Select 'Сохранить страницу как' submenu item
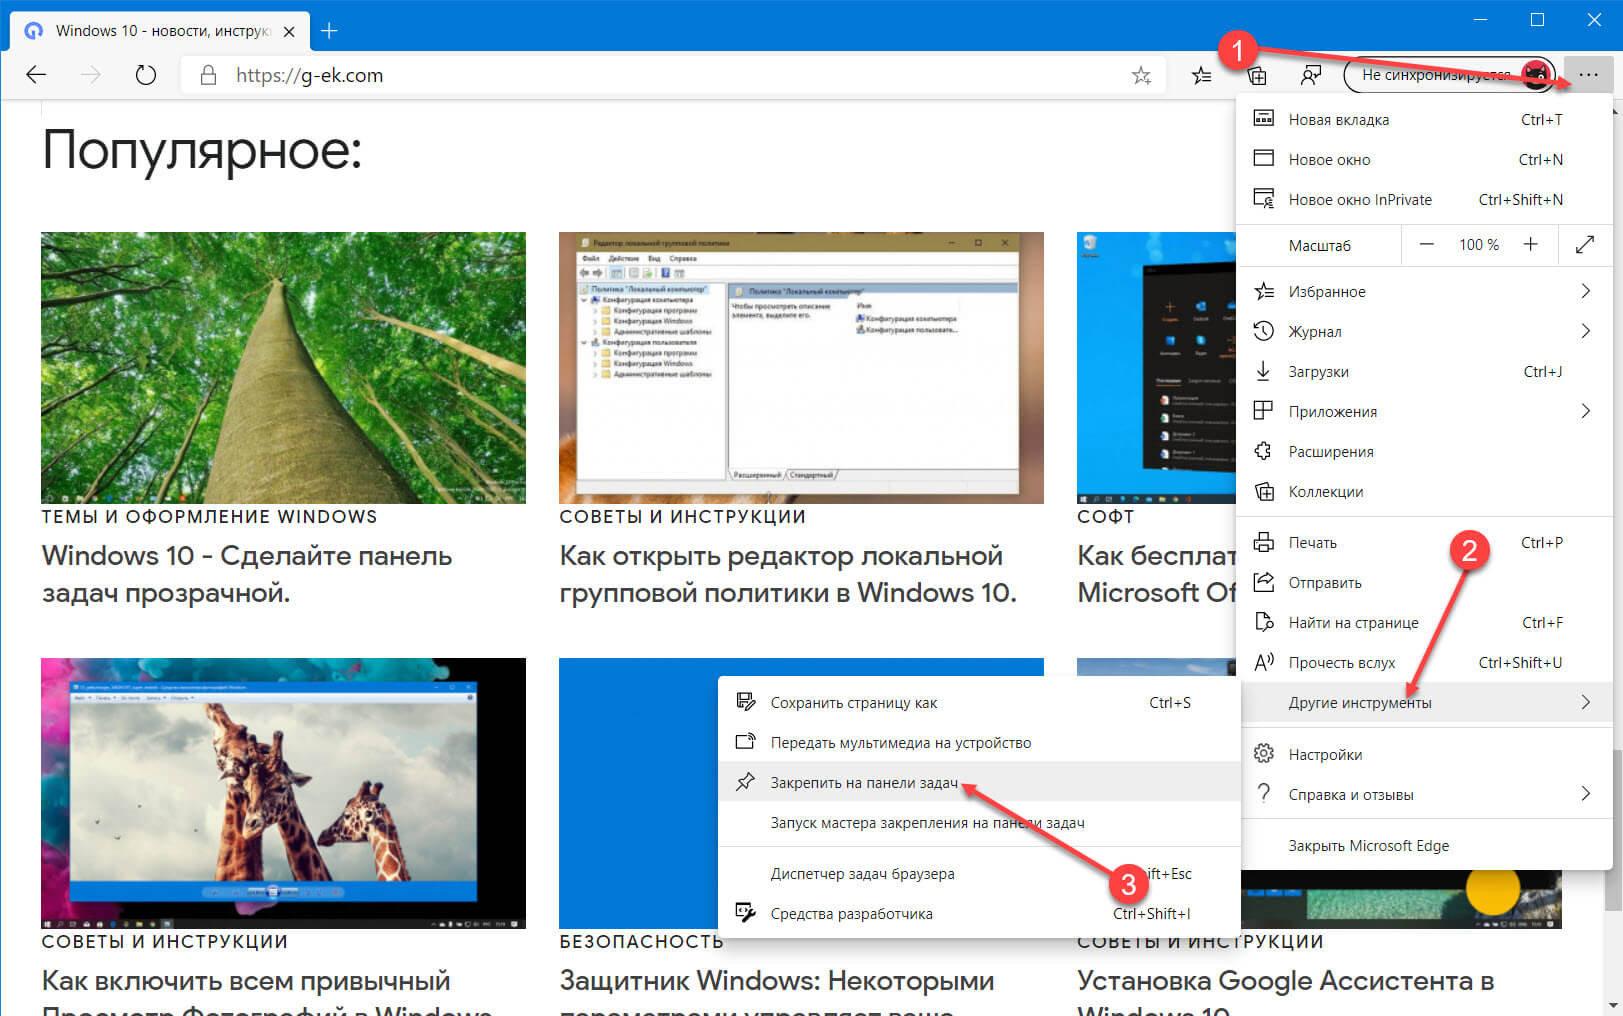 (x=979, y=702)
